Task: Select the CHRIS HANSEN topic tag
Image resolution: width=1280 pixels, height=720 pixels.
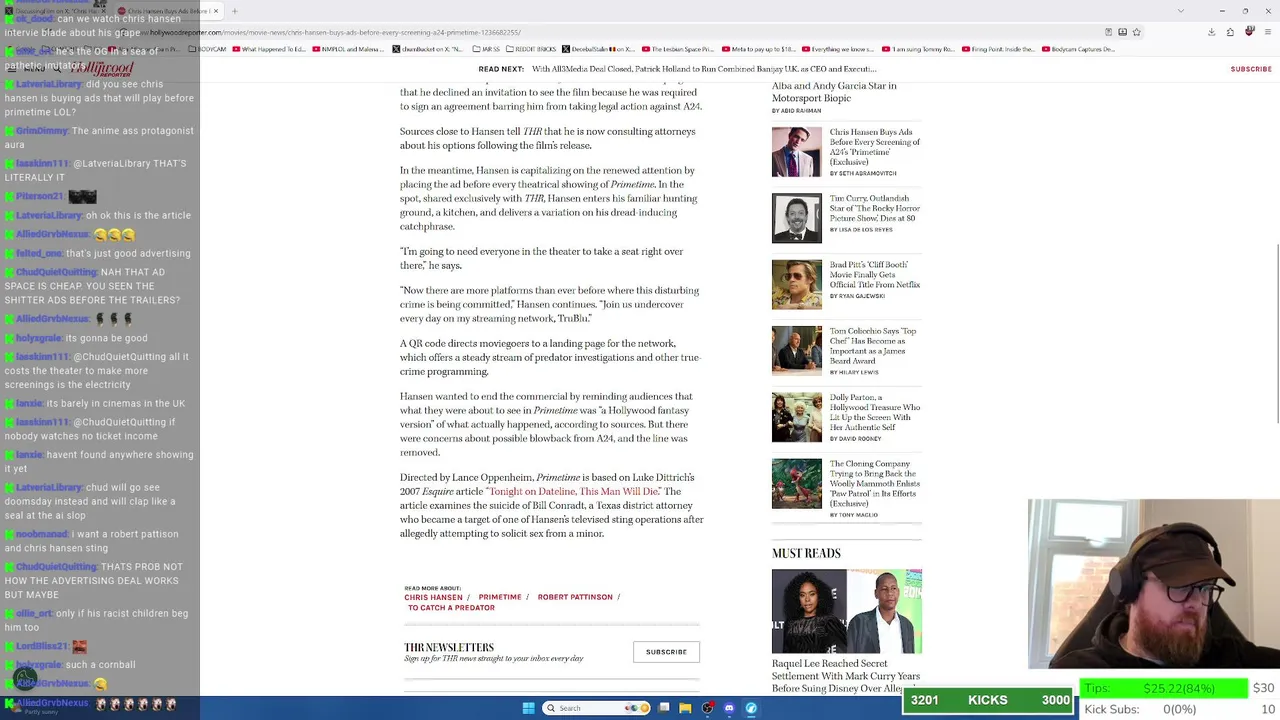Action: pyautogui.click(x=434, y=597)
